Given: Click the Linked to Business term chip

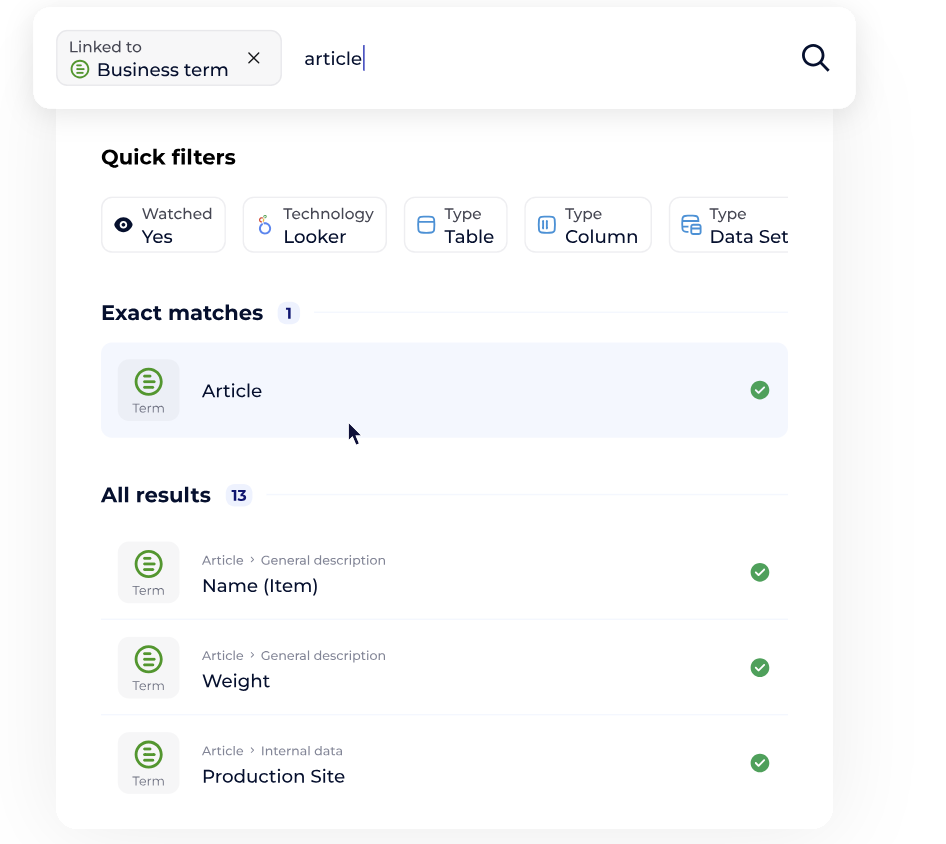Looking at the screenshot, I should point(150,58).
